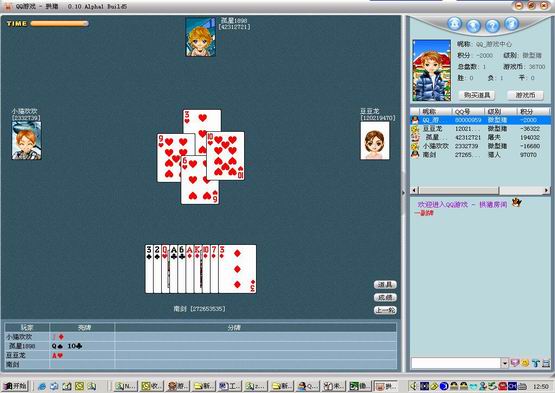Select 豆豆龙 row in the player list

480,129
